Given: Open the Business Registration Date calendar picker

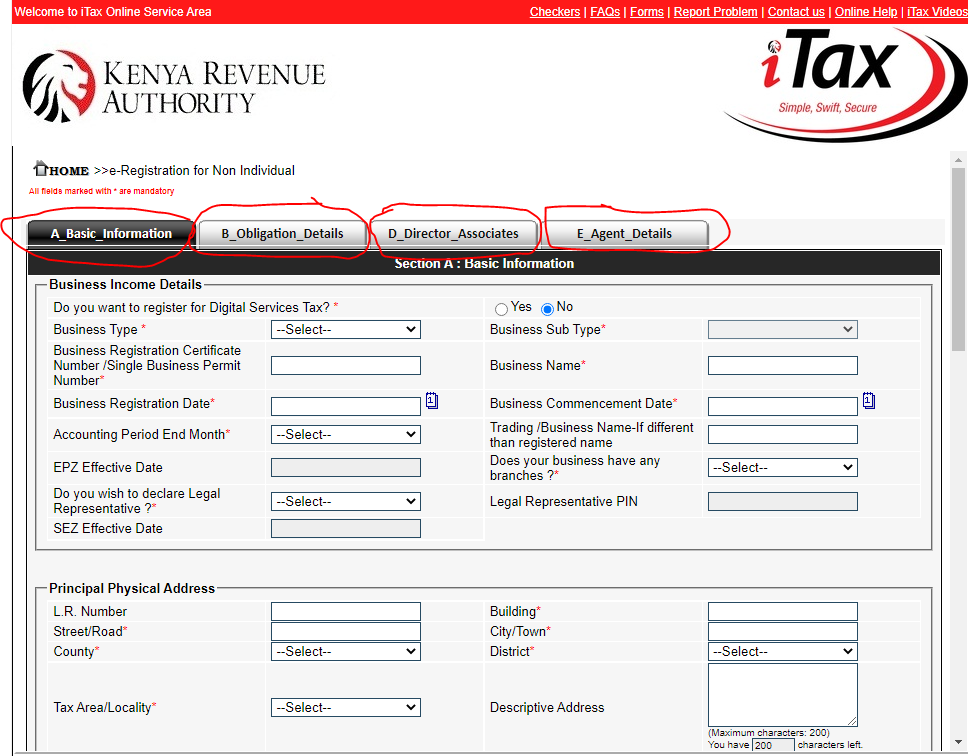Looking at the screenshot, I should coord(431,400).
